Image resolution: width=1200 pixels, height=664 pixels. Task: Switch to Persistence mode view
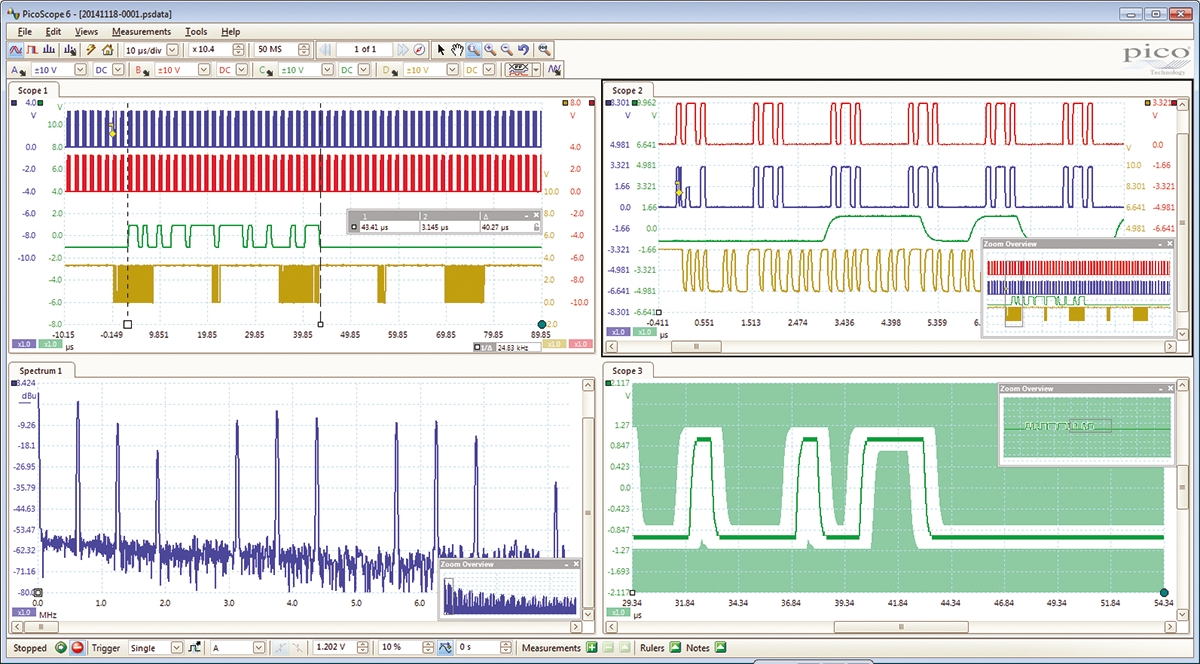(x=34, y=48)
